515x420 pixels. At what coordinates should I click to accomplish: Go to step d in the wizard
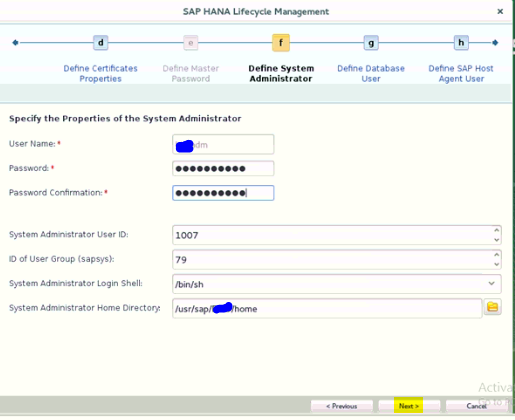pos(100,43)
